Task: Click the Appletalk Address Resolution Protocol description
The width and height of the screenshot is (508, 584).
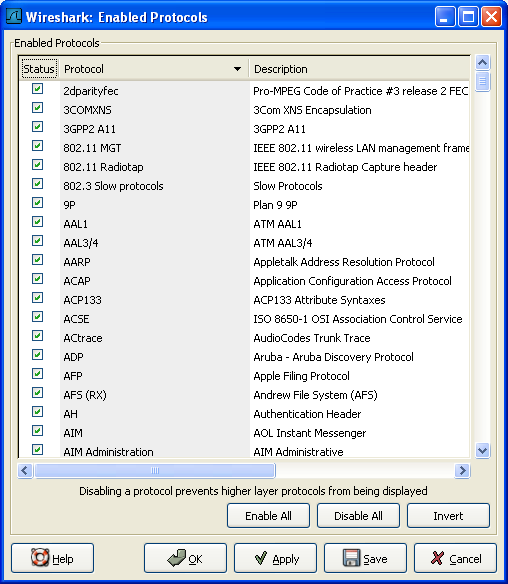Action: 344,262
